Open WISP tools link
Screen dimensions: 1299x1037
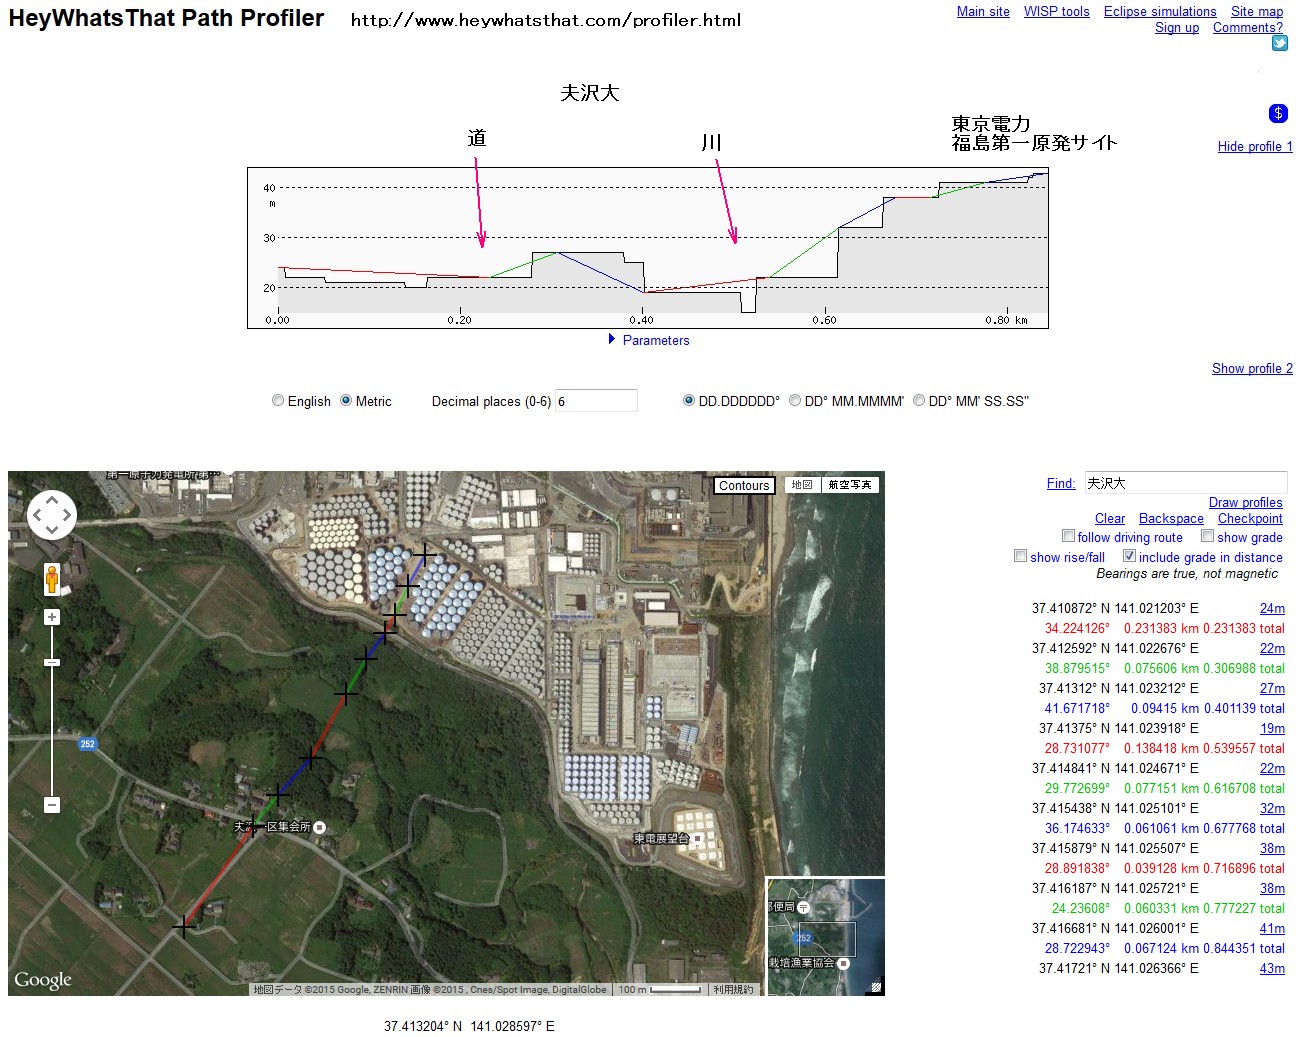click(x=1056, y=12)
